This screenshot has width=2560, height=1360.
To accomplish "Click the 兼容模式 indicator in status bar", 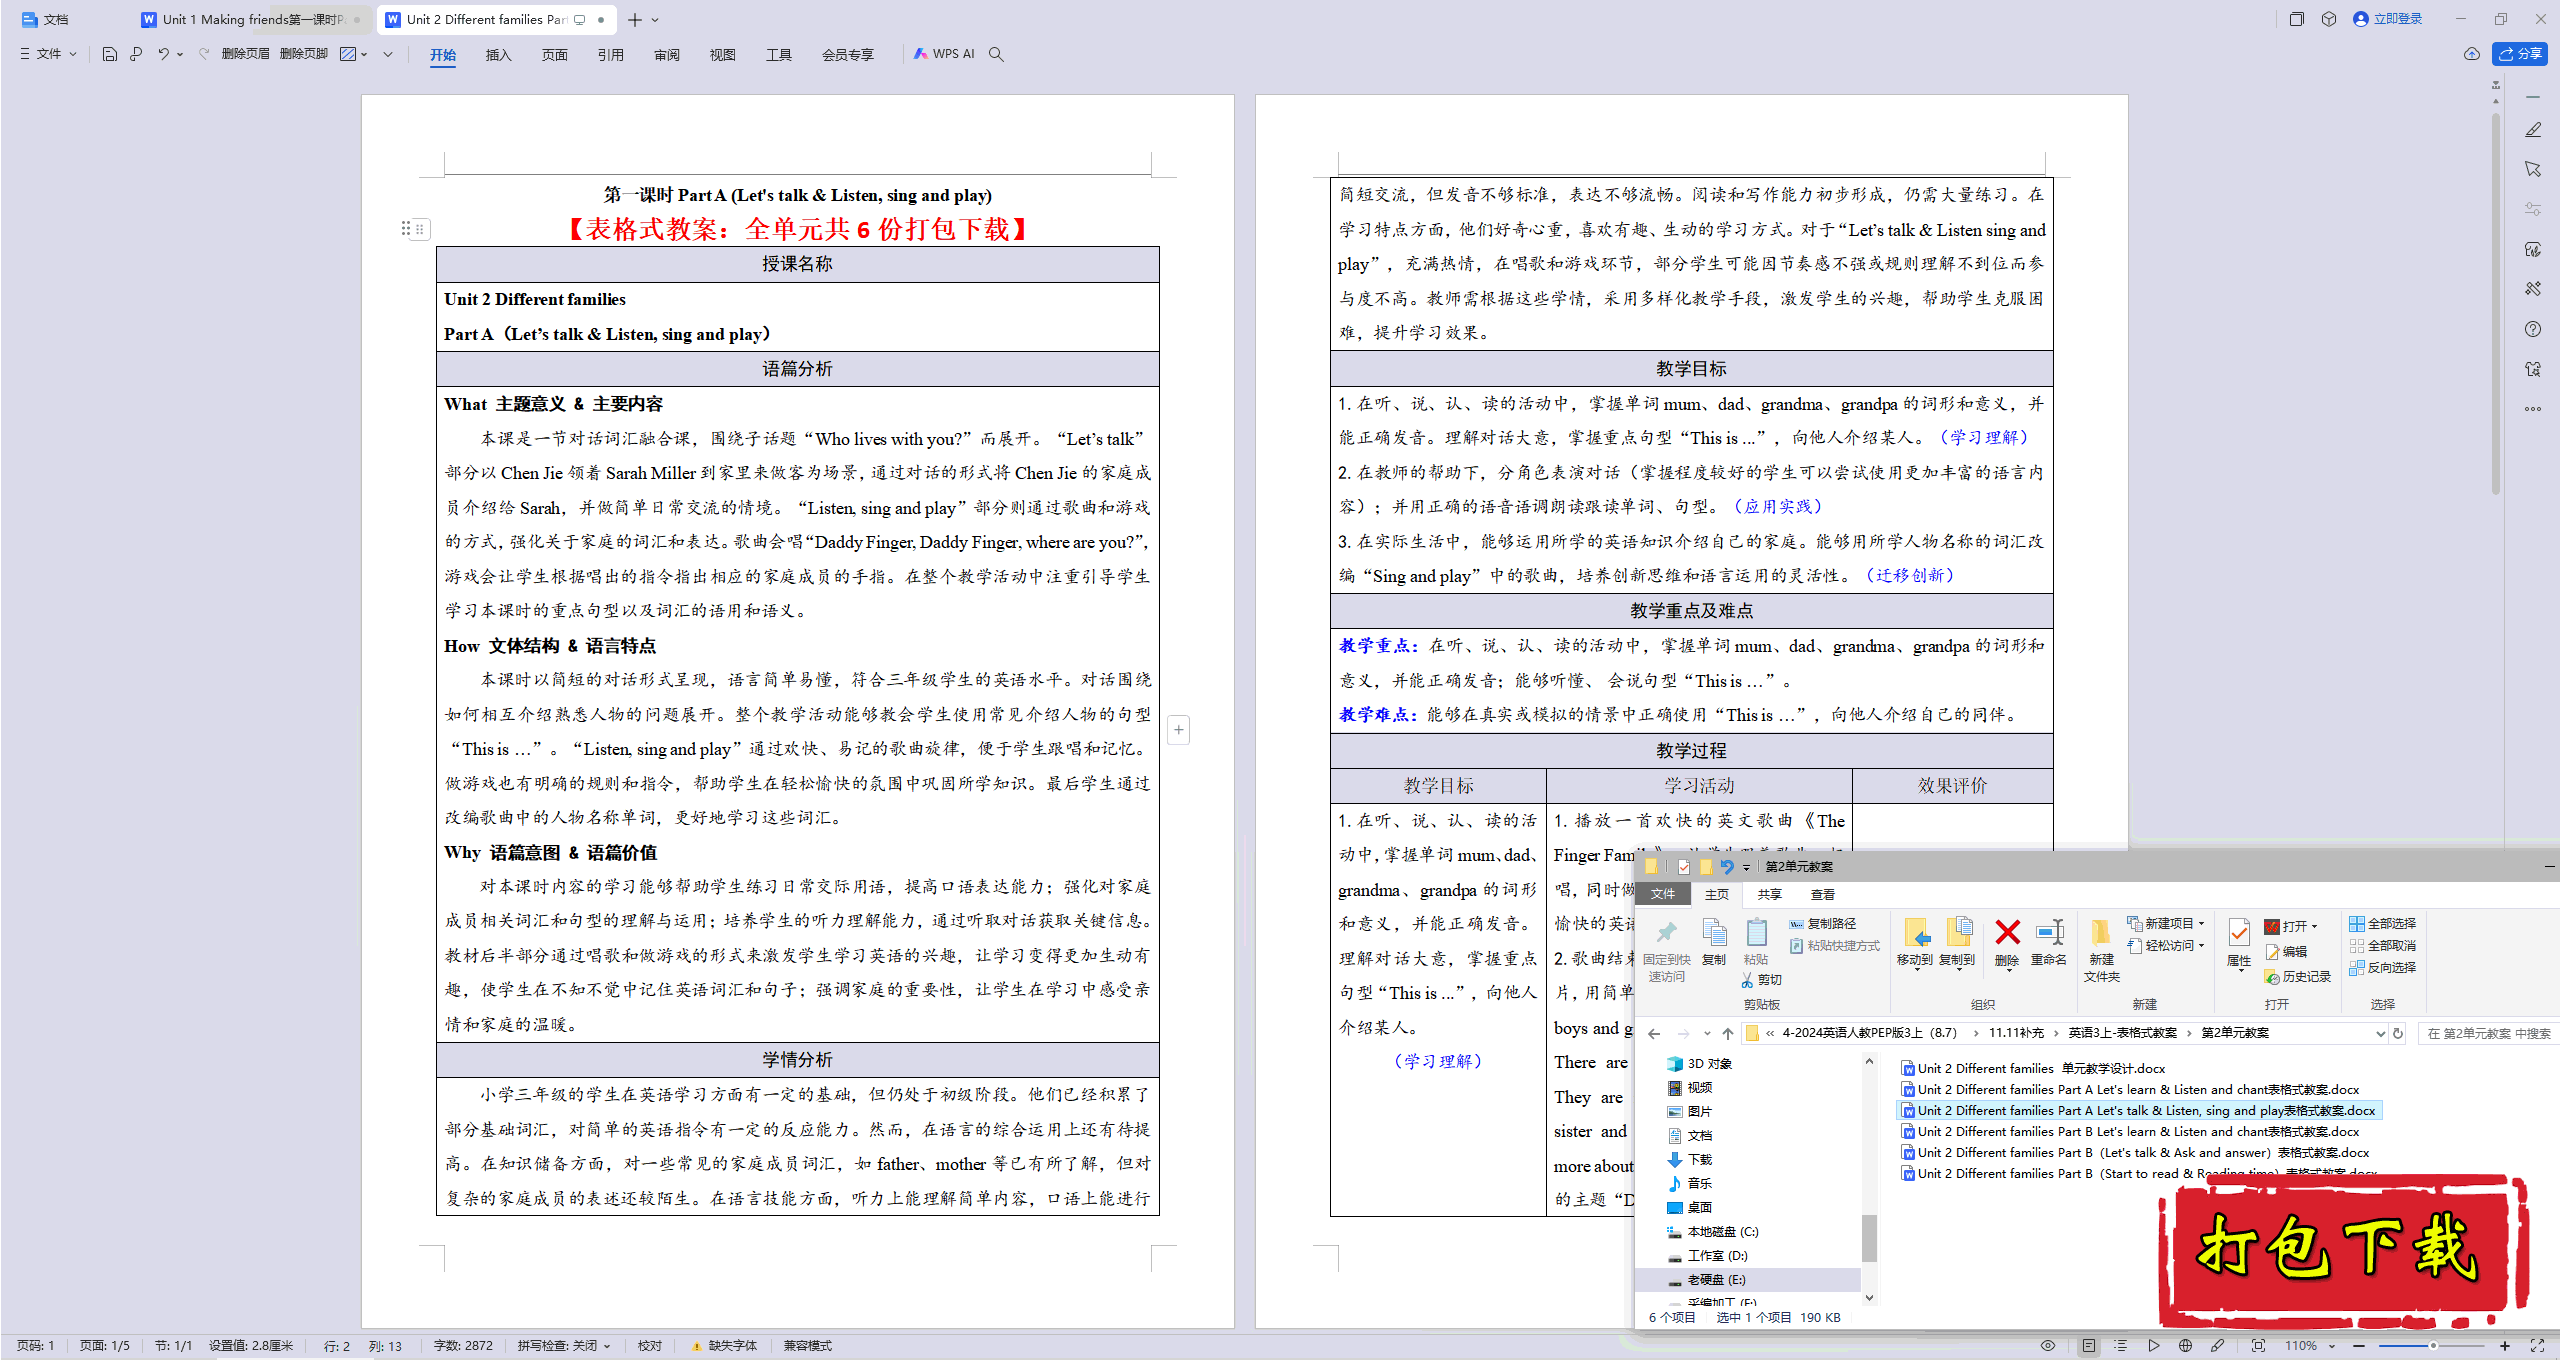I will (808, 1345).
